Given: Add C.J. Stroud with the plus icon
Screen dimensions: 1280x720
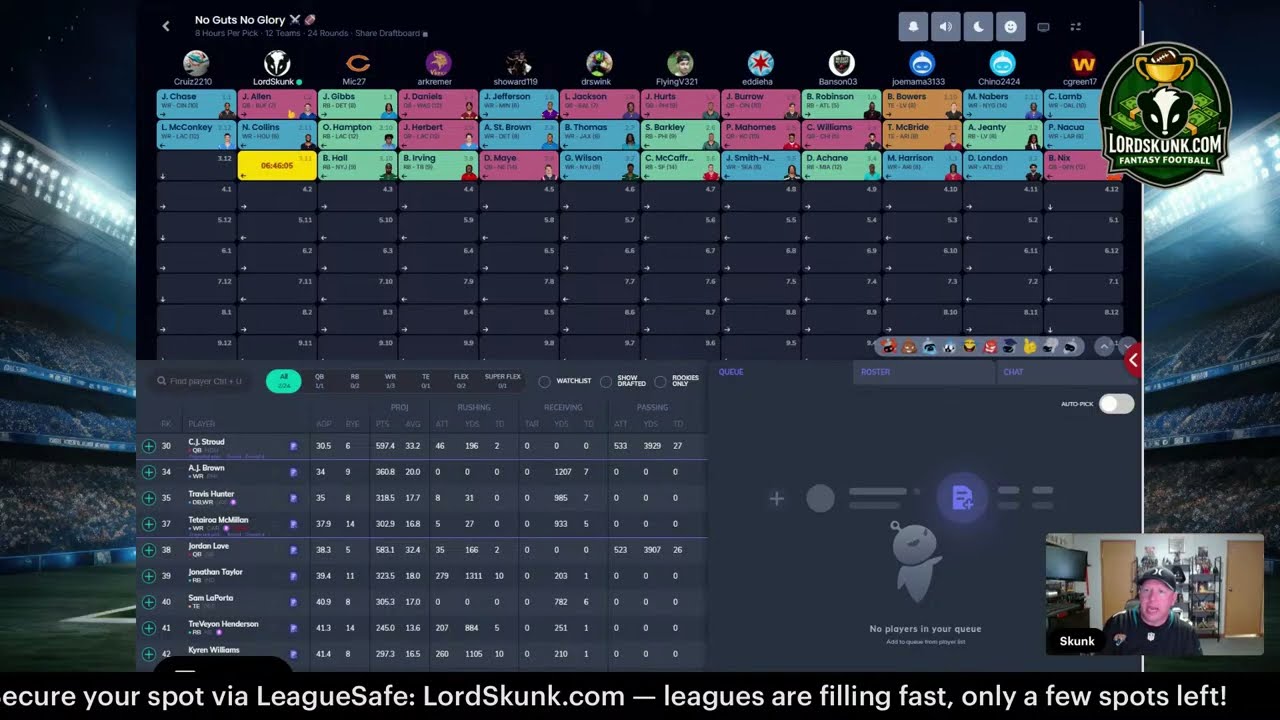Looking at the screenshot, I should (149, 446).
